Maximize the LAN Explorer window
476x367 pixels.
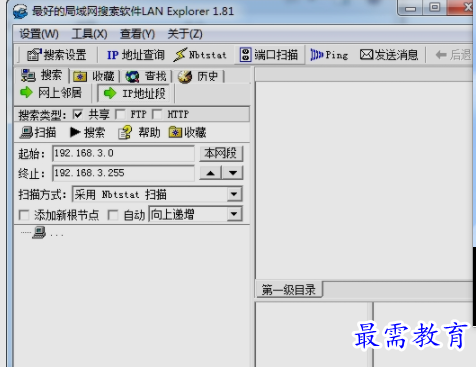pos(434,8)
